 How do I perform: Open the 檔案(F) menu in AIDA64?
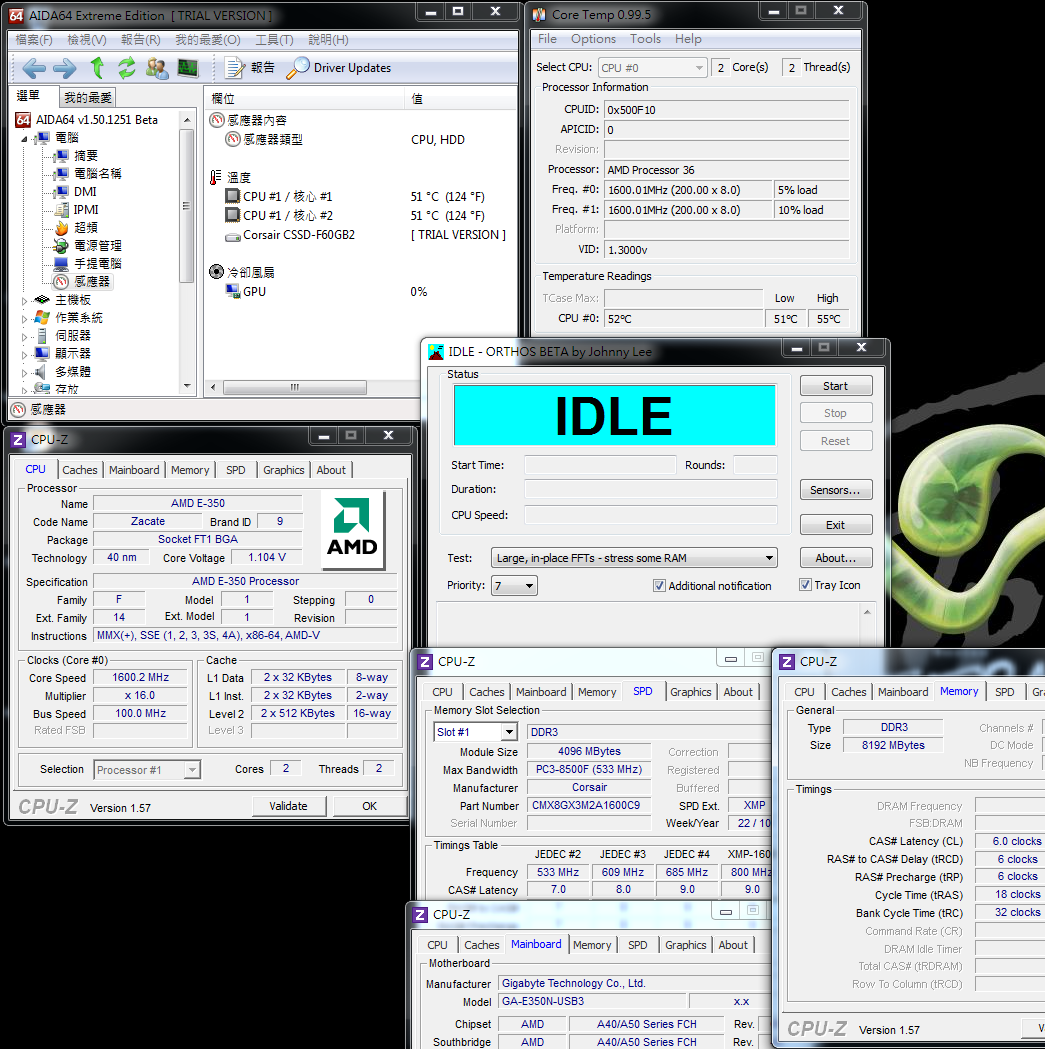(x=33, y=39)
